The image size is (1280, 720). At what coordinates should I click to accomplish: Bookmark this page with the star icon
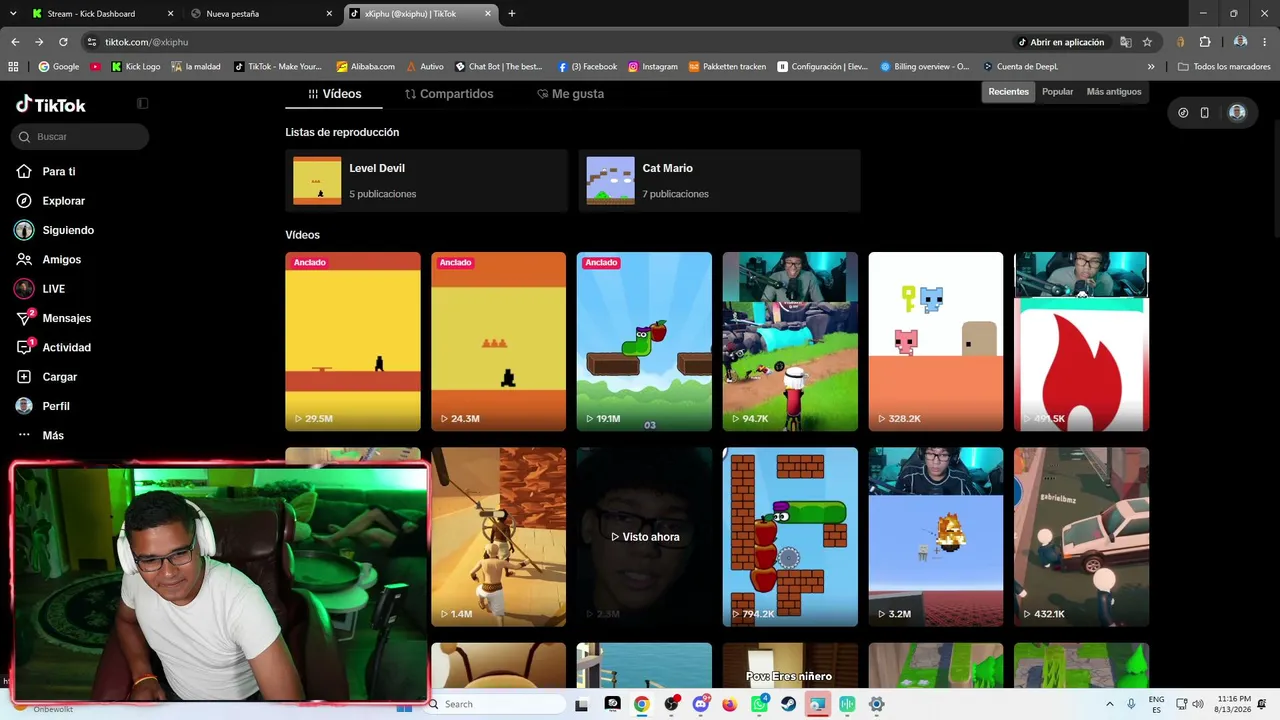coord(1147,42)
